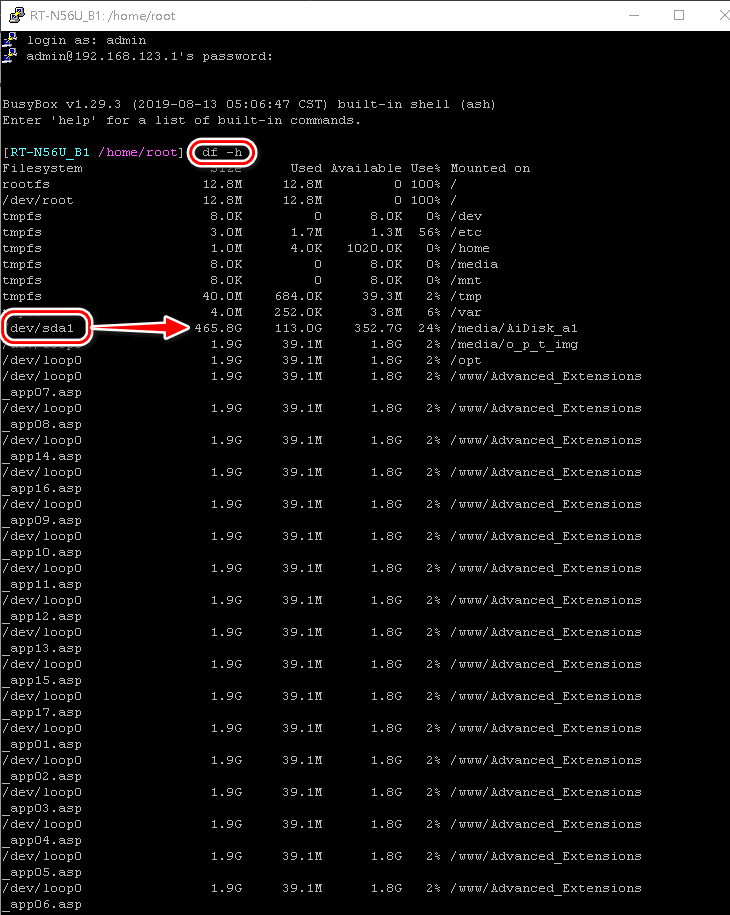Click the '/tmp' mount point
This screenshot has height=915, width=730.
(466, 296)
